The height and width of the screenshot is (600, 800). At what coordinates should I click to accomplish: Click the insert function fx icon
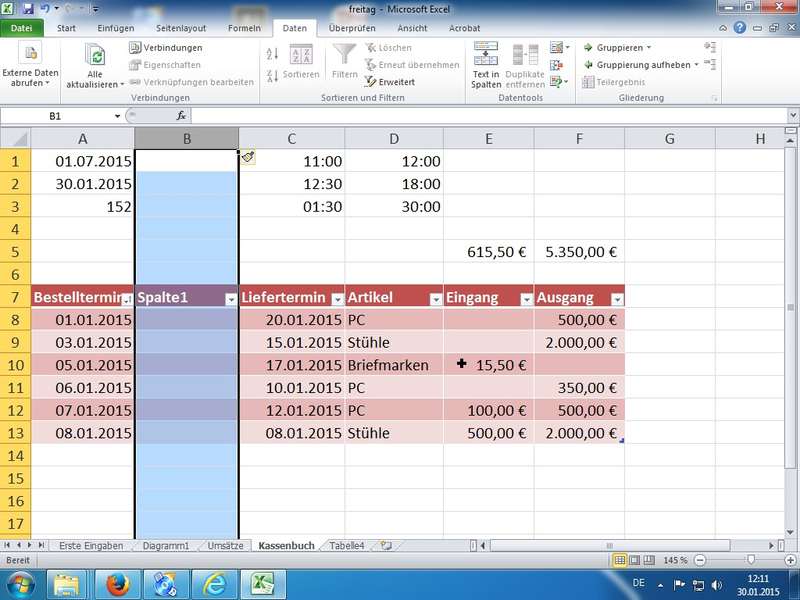pos(181,116)
